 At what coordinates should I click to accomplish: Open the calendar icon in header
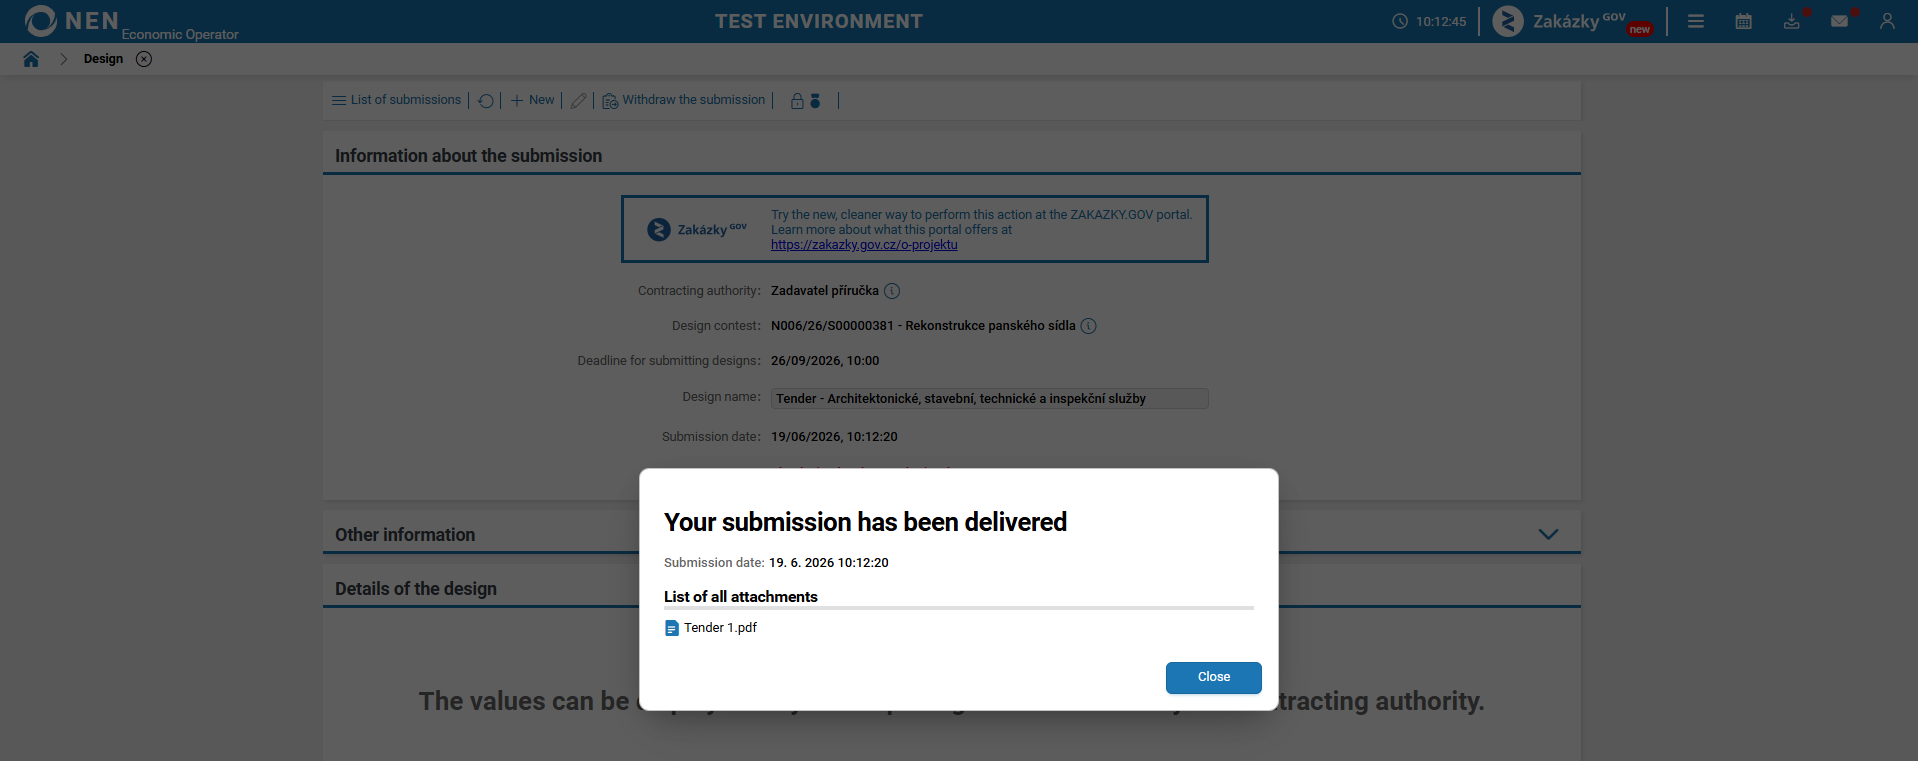point(1744,21)
